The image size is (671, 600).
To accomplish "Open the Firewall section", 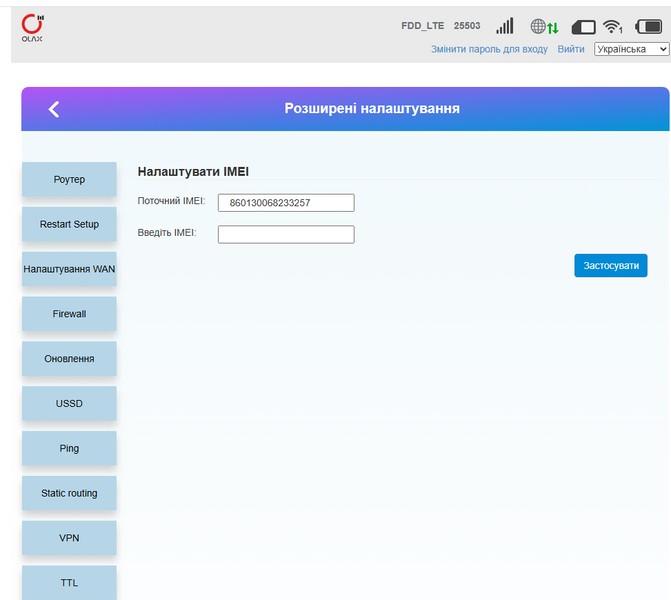I will click(69, 314).
